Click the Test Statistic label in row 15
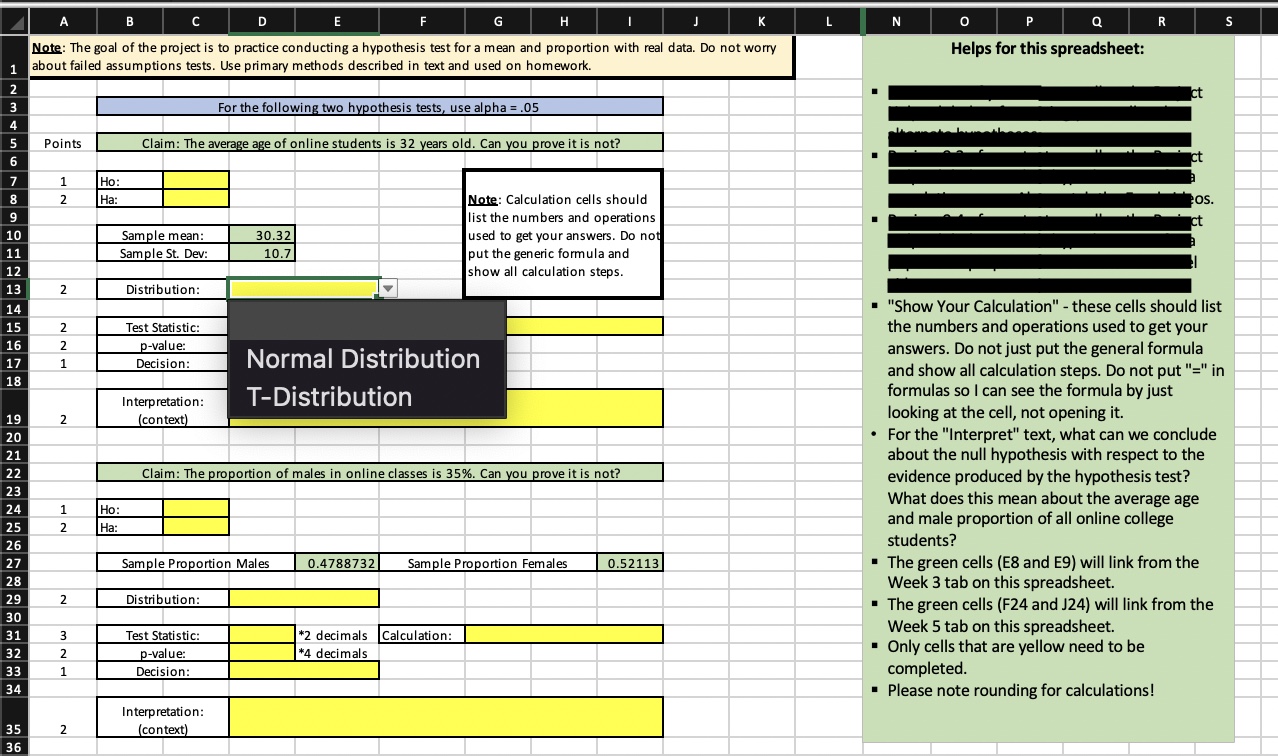 [162, 327]
